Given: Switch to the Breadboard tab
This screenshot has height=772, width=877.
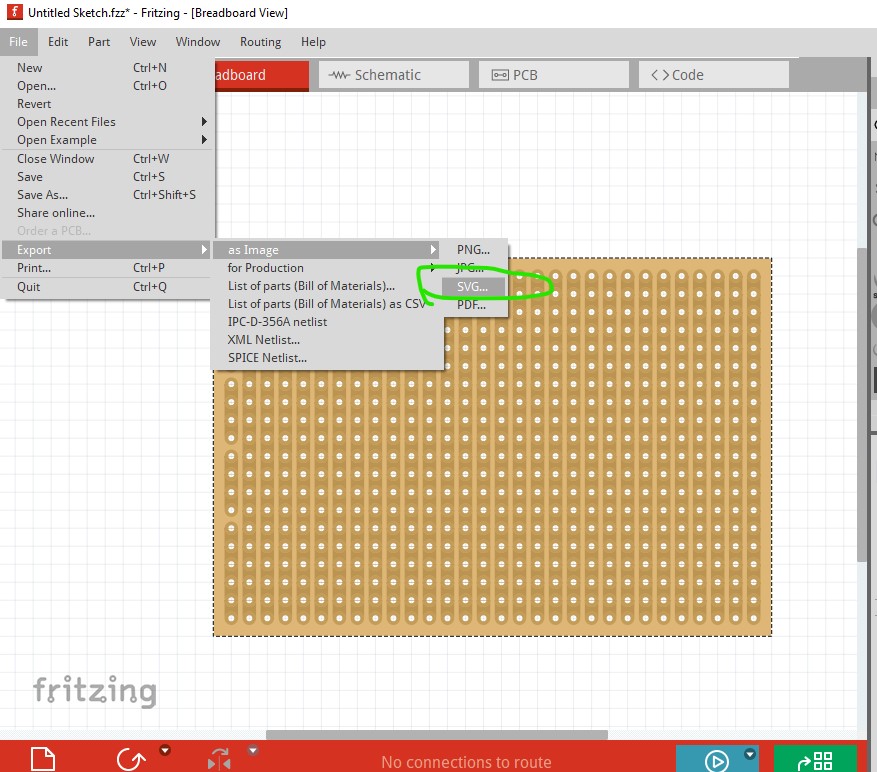Looking at the screenshot, I should pos(262,75).
